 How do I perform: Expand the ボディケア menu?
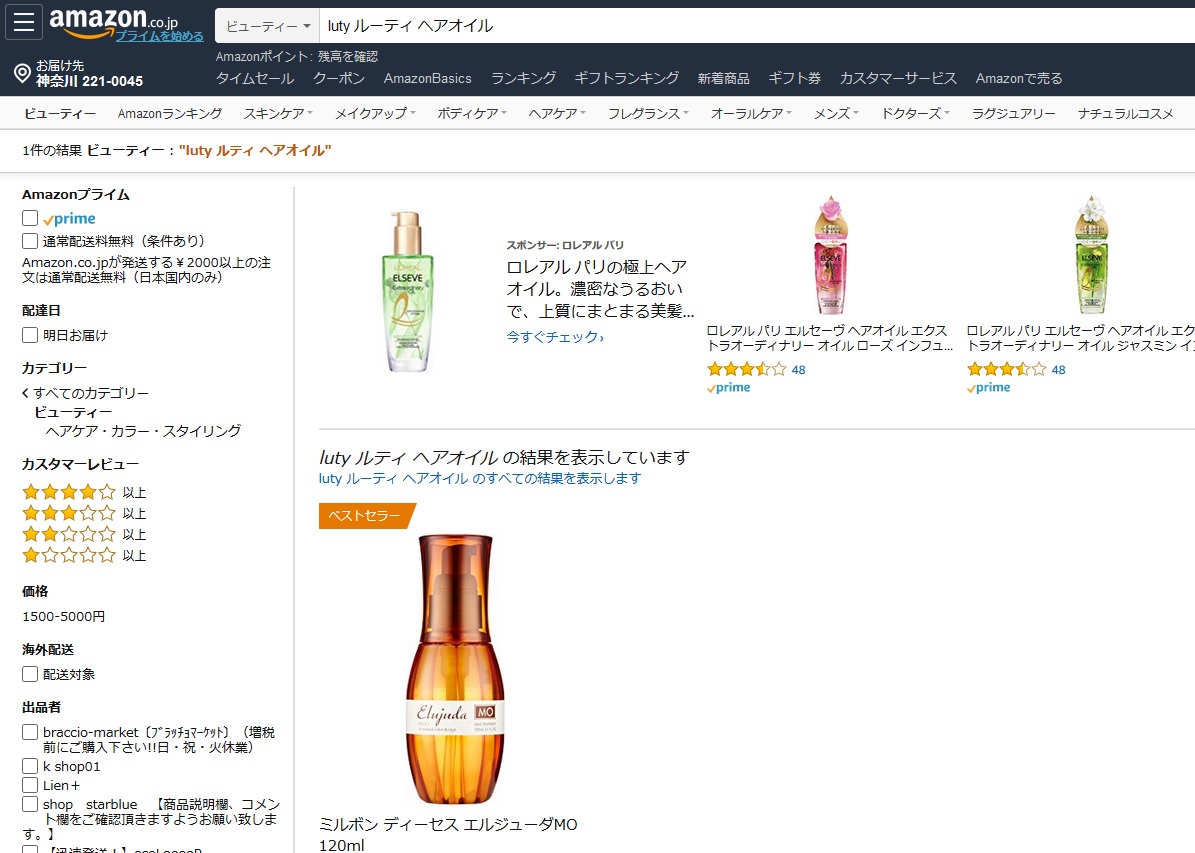point(472,114)
